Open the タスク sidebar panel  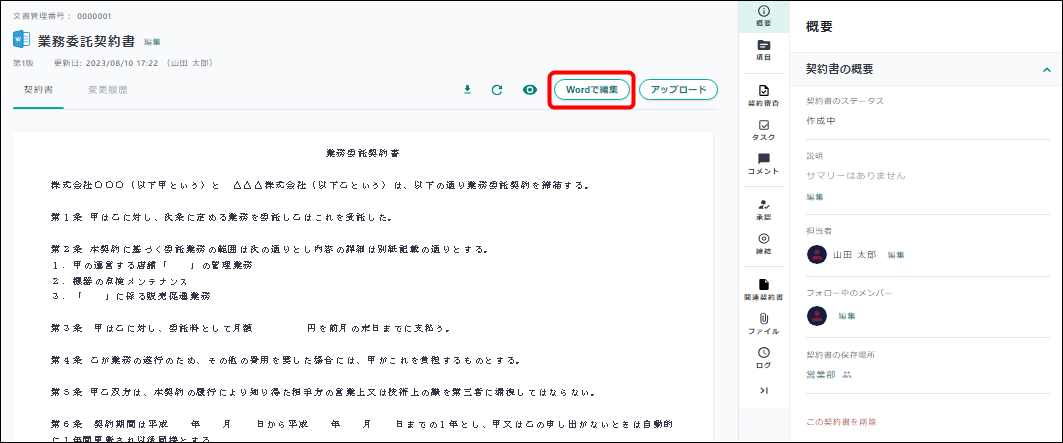(764, 130)
